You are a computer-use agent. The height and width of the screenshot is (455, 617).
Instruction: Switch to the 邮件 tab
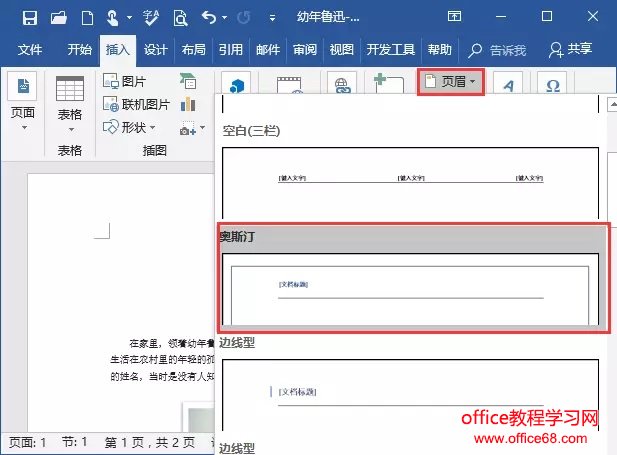[268, 50]
